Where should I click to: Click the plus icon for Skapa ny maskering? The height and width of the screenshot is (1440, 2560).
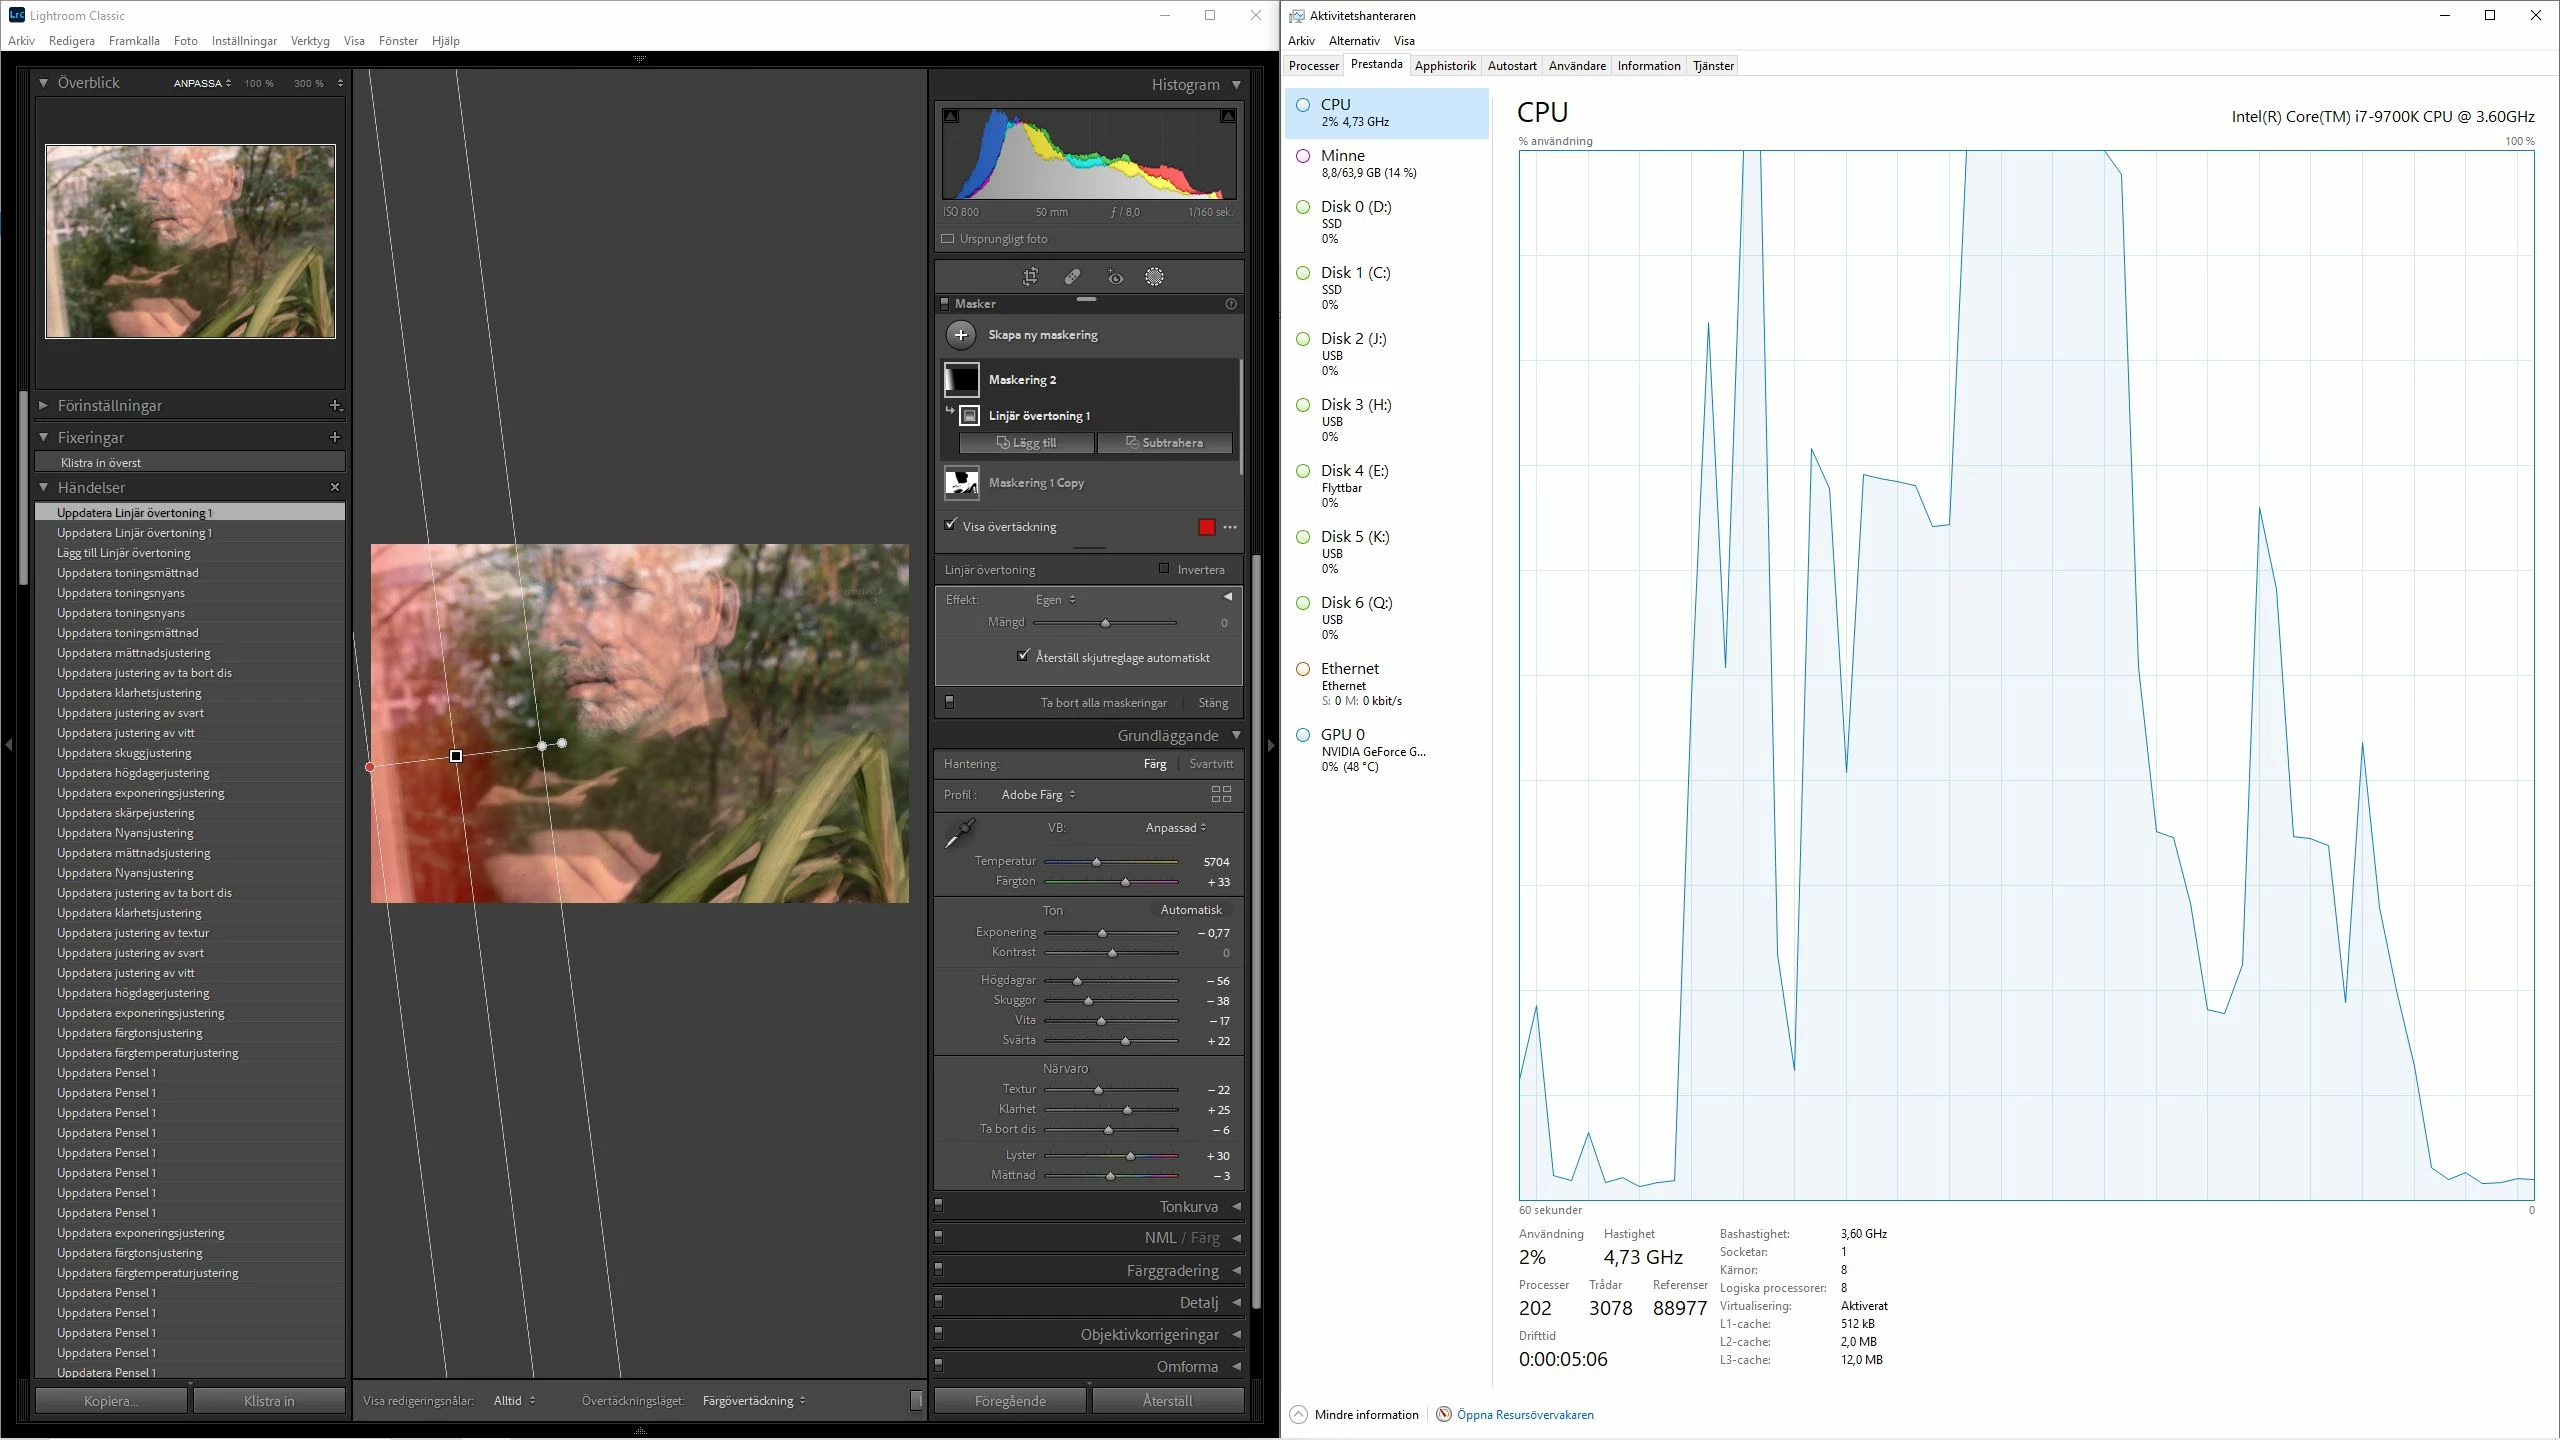click(x=961, y=335)
